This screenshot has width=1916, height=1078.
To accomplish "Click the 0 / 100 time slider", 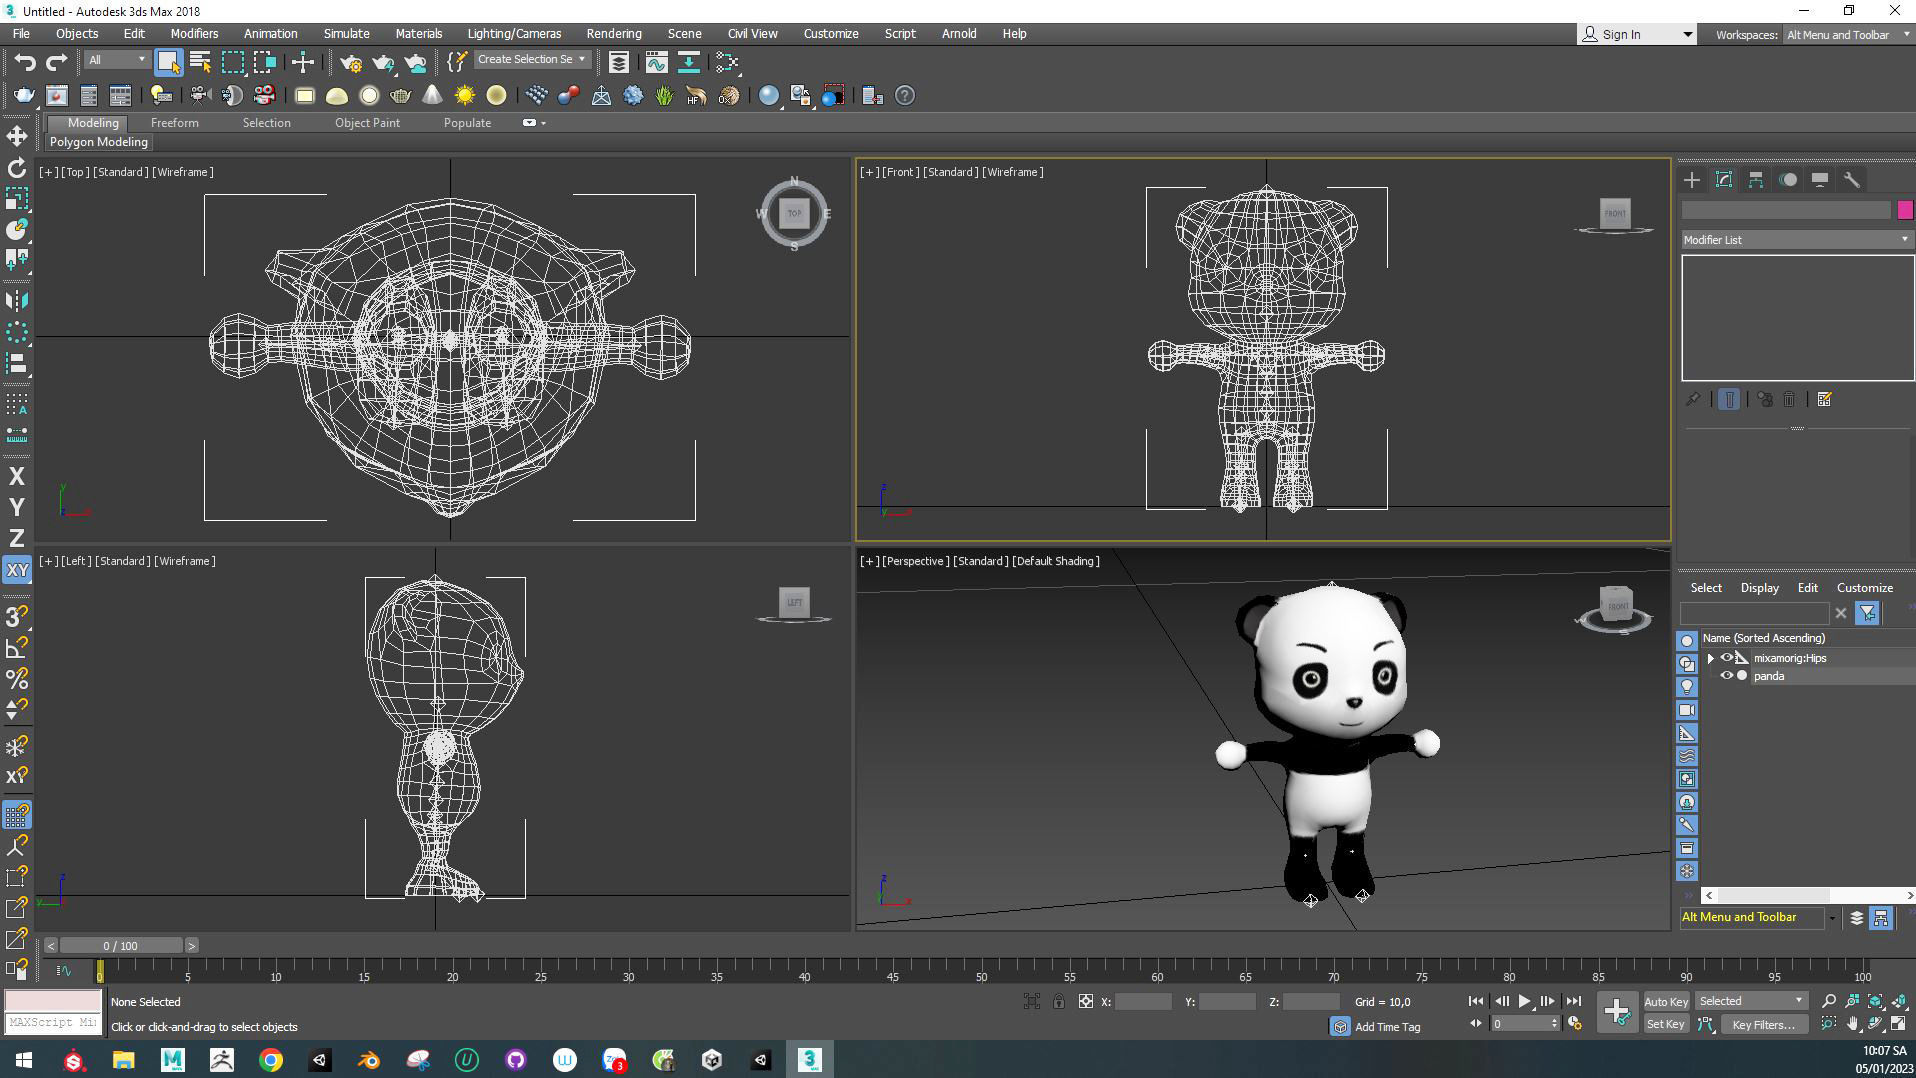I will pyautogui.click(x=121, y=945).
